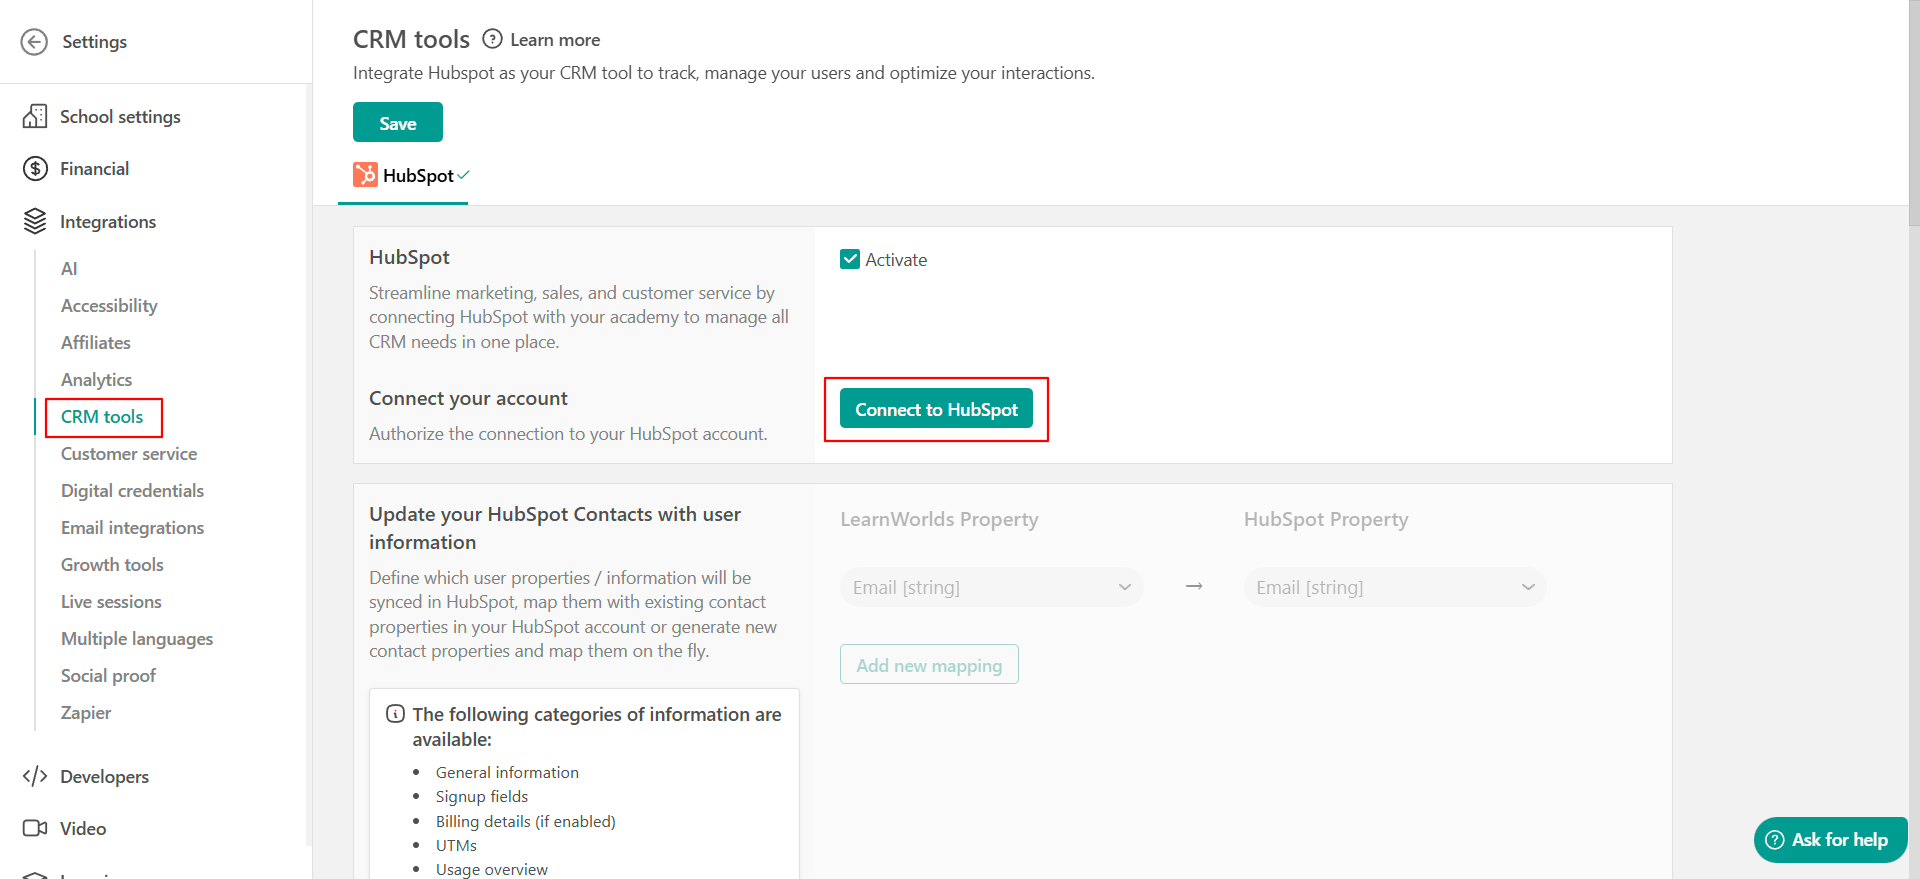Open the LearnWorlds Property Email dropdown
Image resolution: width=1920 pixels, height=879 pixels.
[991, 587]
